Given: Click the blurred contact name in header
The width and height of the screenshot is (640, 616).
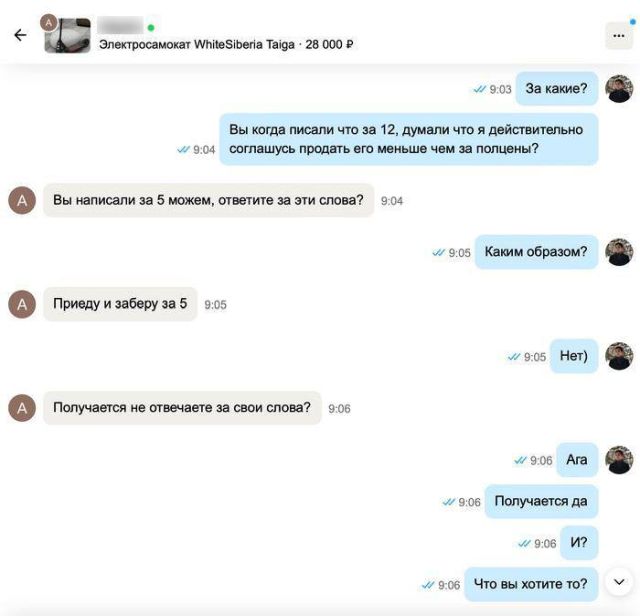Looking at the screenshot, I should 120,25.
